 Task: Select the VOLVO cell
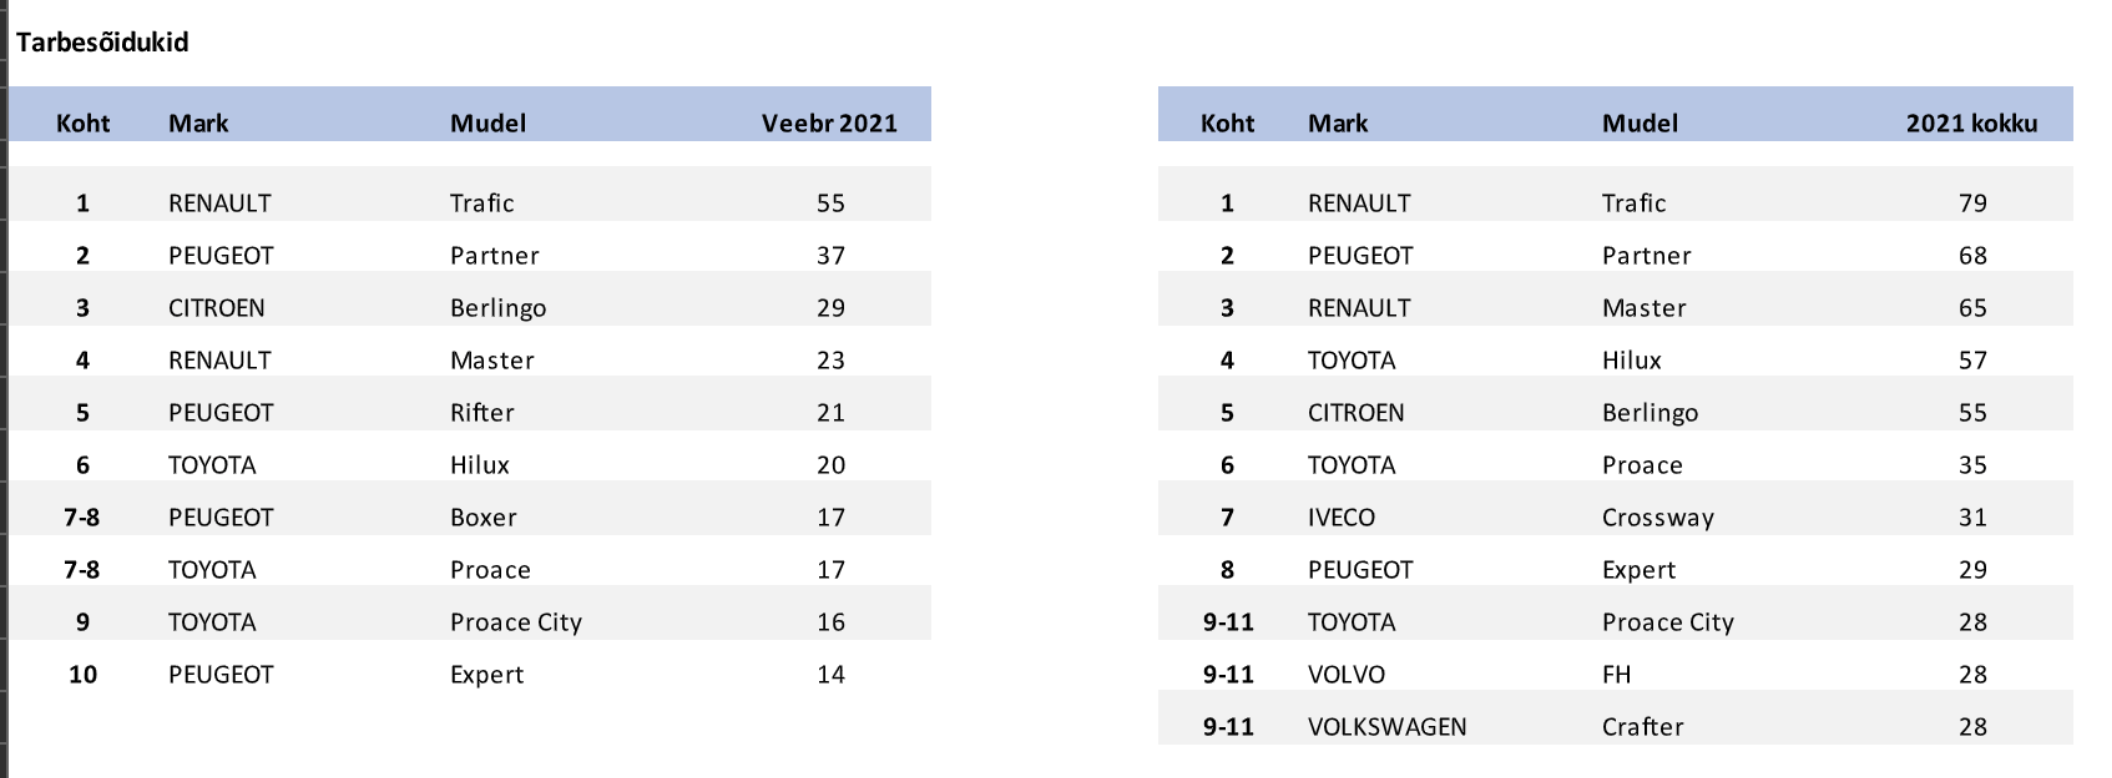(x=1346, y=674)
